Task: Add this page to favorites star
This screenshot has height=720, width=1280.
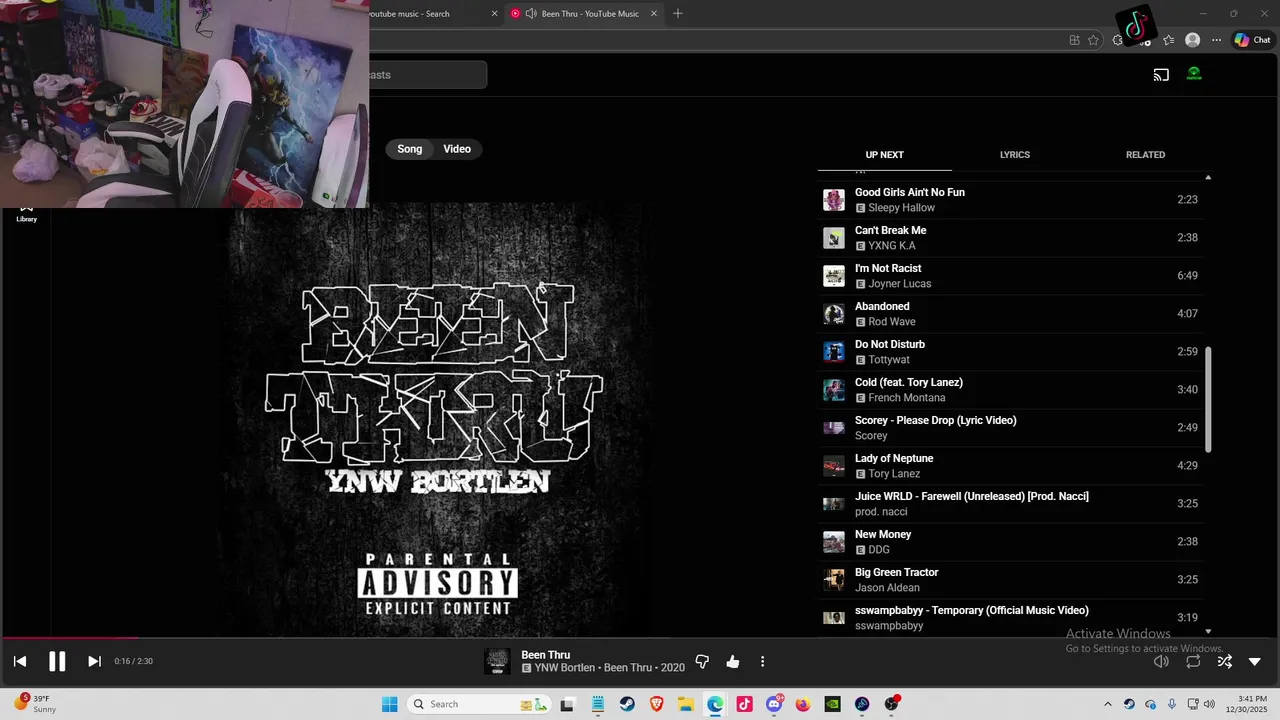Action: click(1093, 40)
